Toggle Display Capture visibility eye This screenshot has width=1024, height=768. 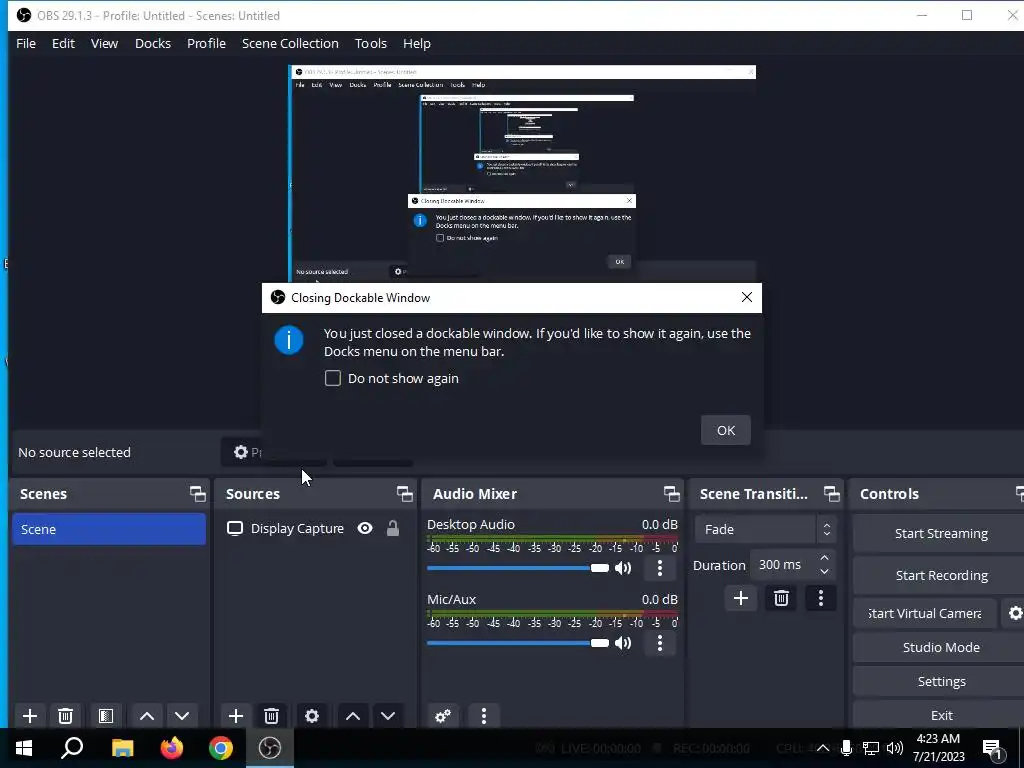point(365,528)
